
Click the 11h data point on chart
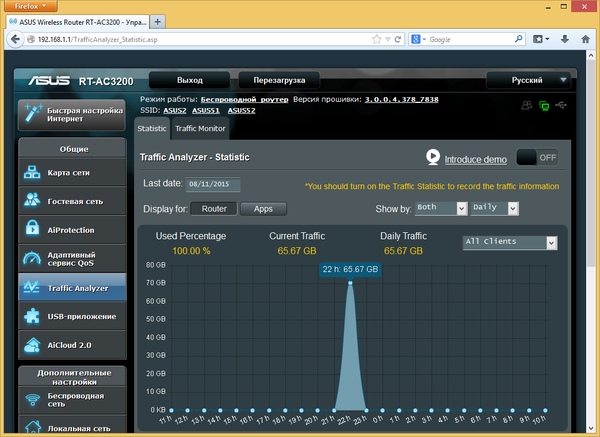pos(171,410)
